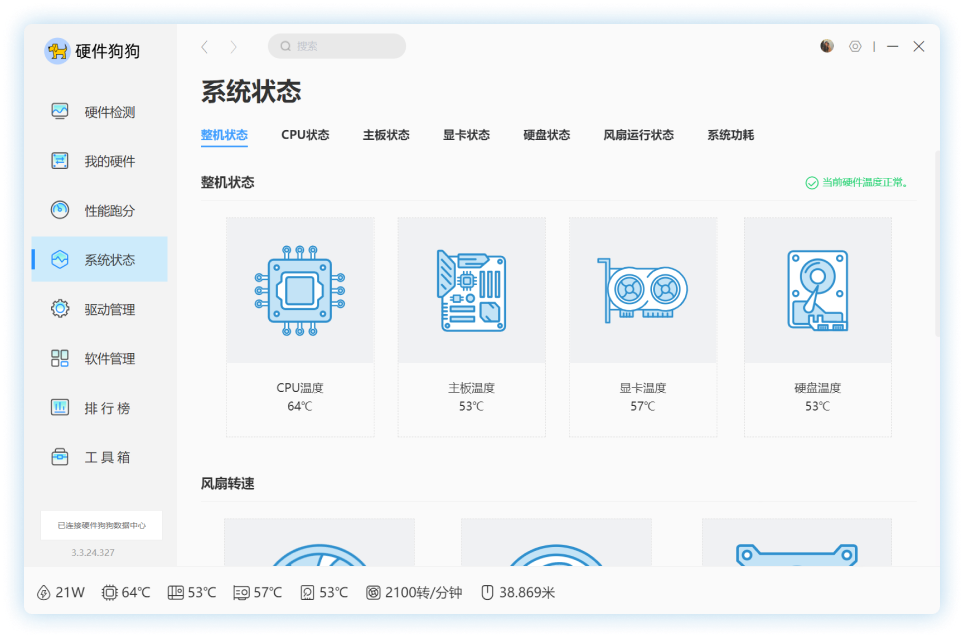Open the 工具箱 toolbox
The image size is (964, 638).
point(98,457)
